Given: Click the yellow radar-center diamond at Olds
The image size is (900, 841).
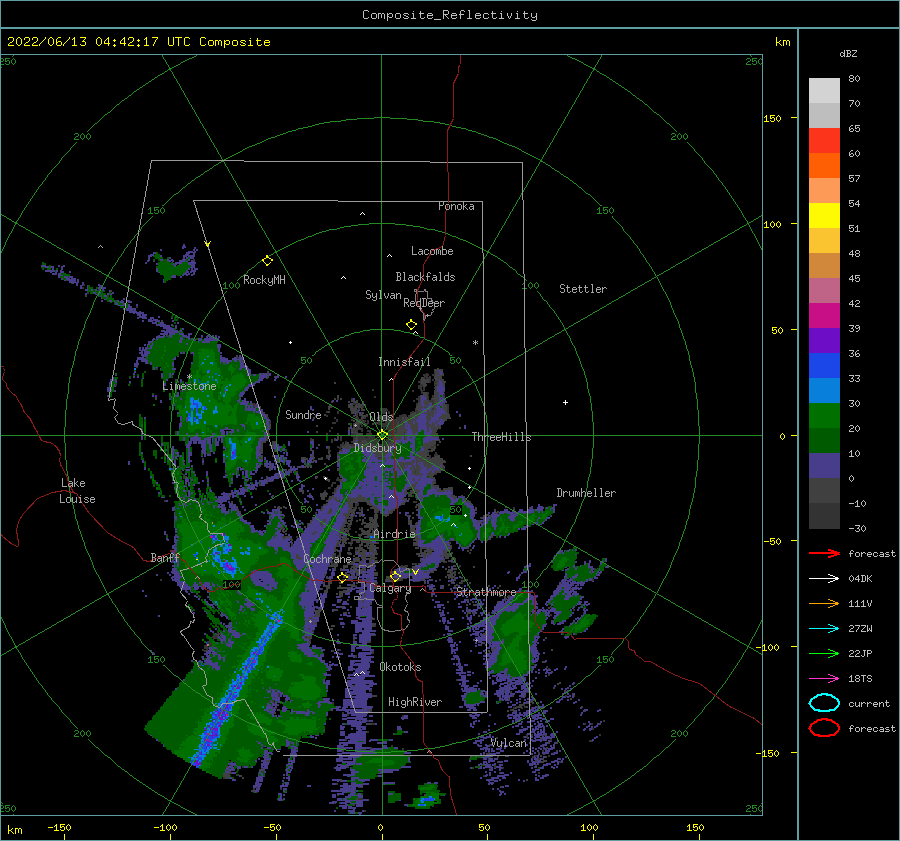Looking at the screenshot, I should point(382,435).
